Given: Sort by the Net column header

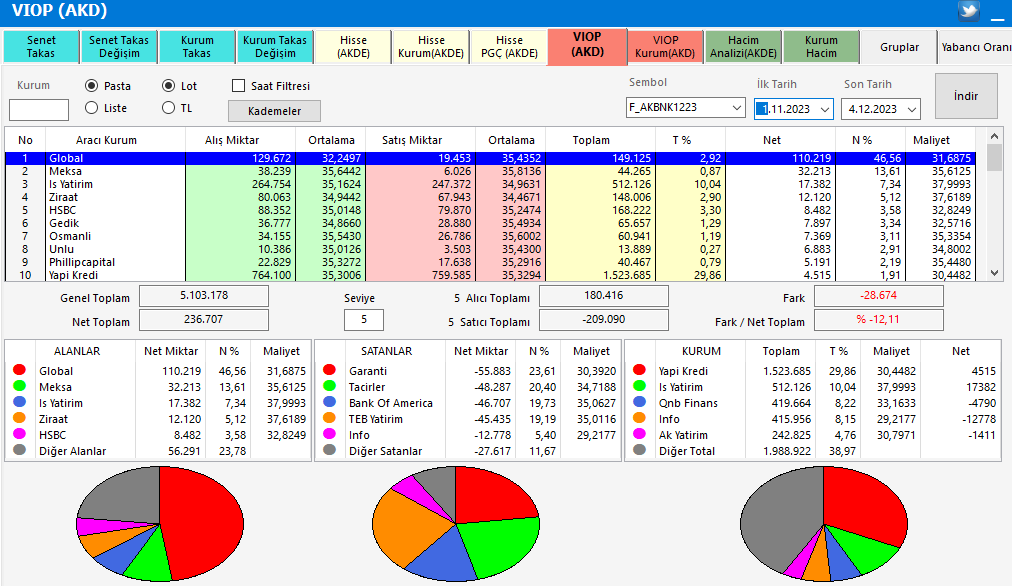Looking at the screenshot, I should pyautogui.click(x=772, y=140).
